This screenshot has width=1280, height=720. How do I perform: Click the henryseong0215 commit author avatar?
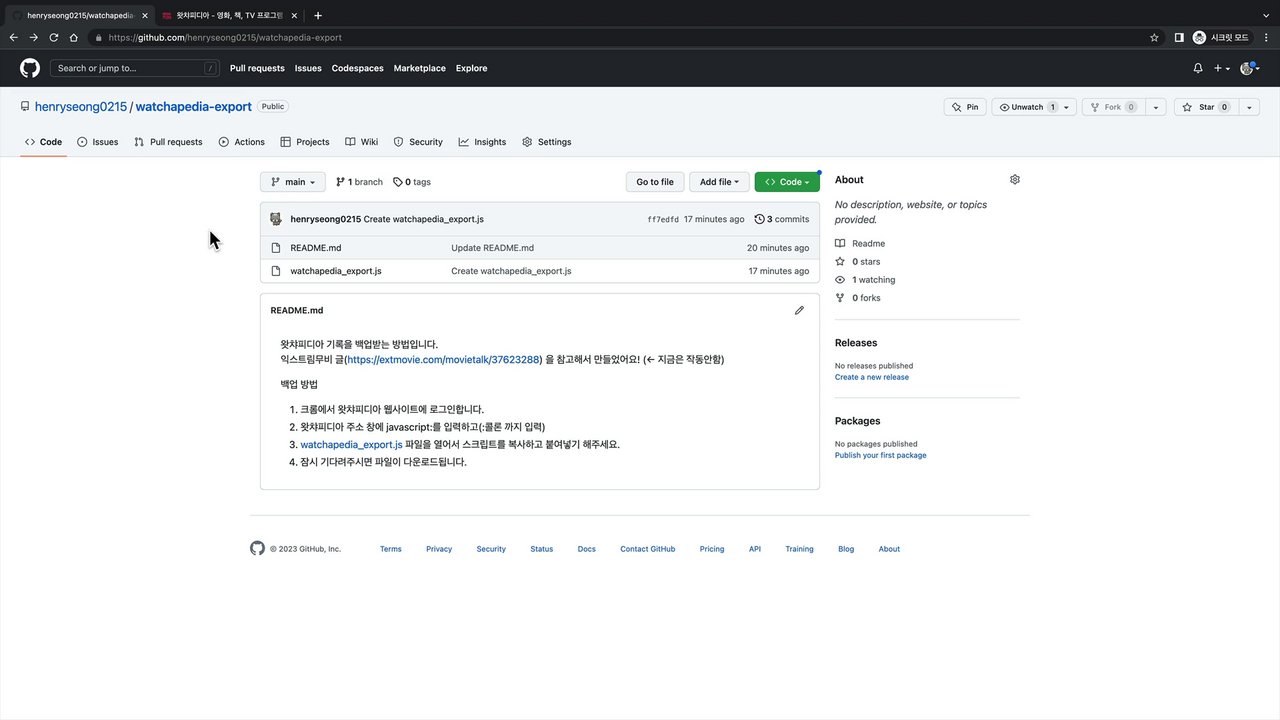point(276,219)
